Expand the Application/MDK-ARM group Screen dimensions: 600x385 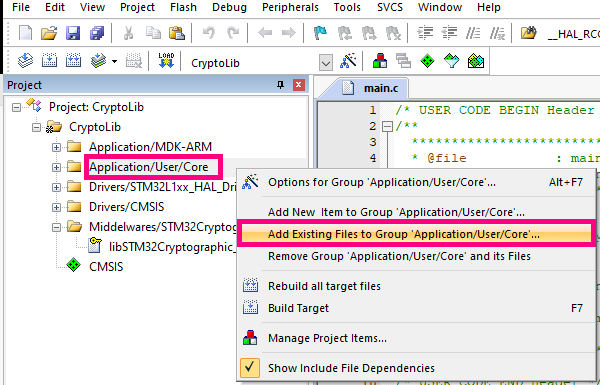tap(56, 147)
